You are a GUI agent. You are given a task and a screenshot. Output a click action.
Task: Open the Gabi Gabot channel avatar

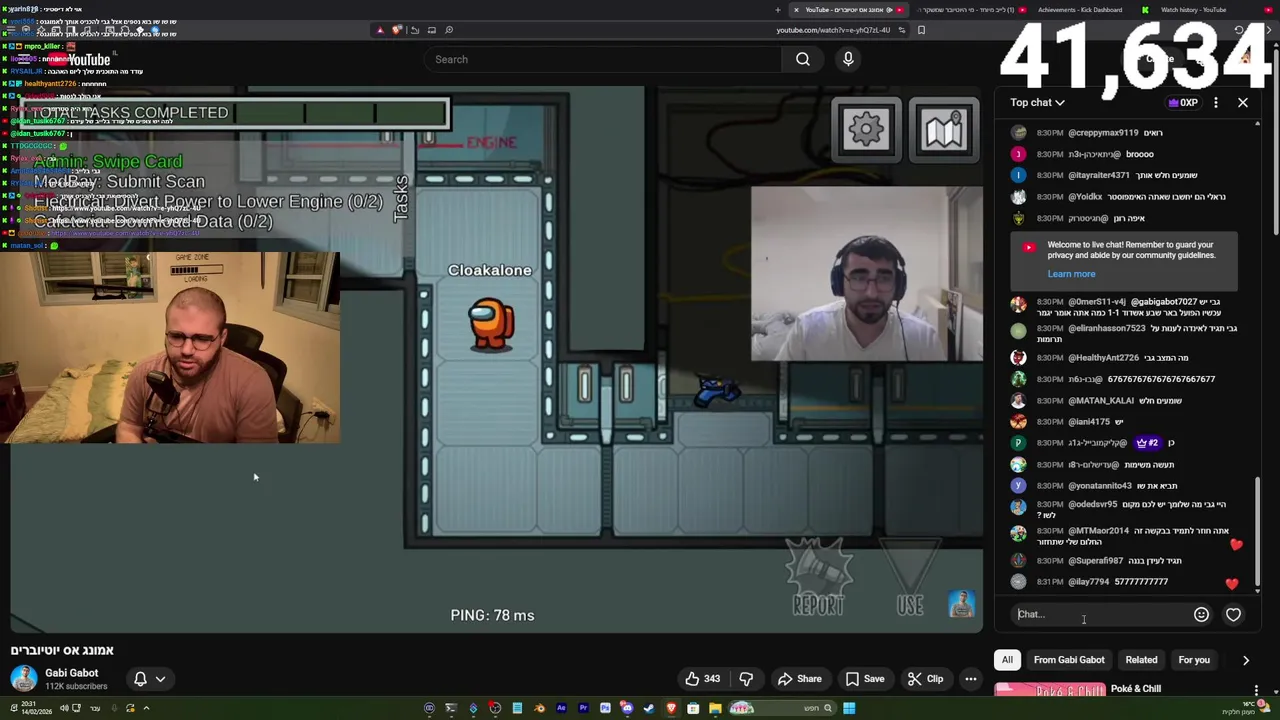[x=24, y=678]
